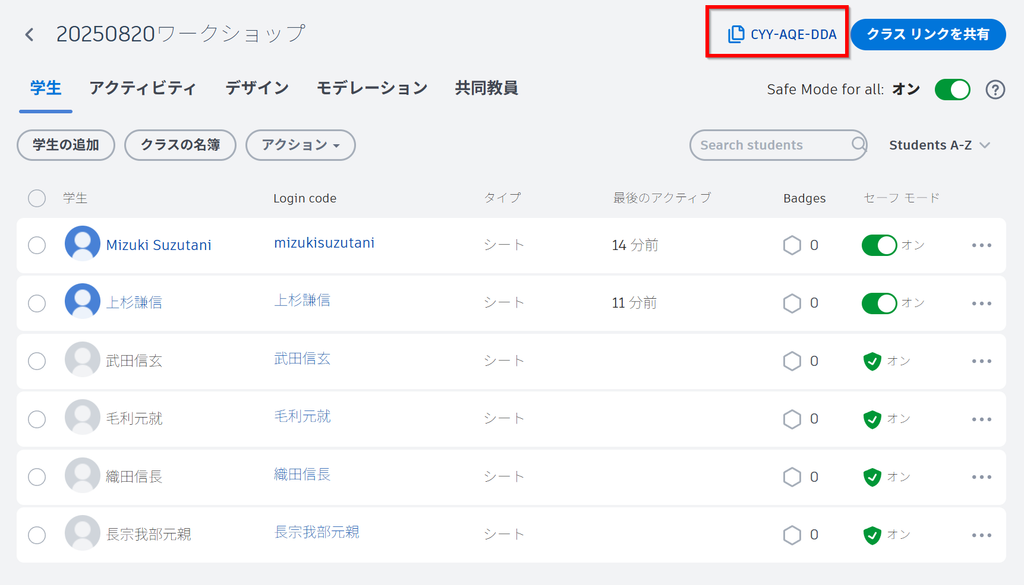Expand the アクション dropdown
Viewport: 1024px width, 585px height.
pyautogui.click(x=300, y=145)
